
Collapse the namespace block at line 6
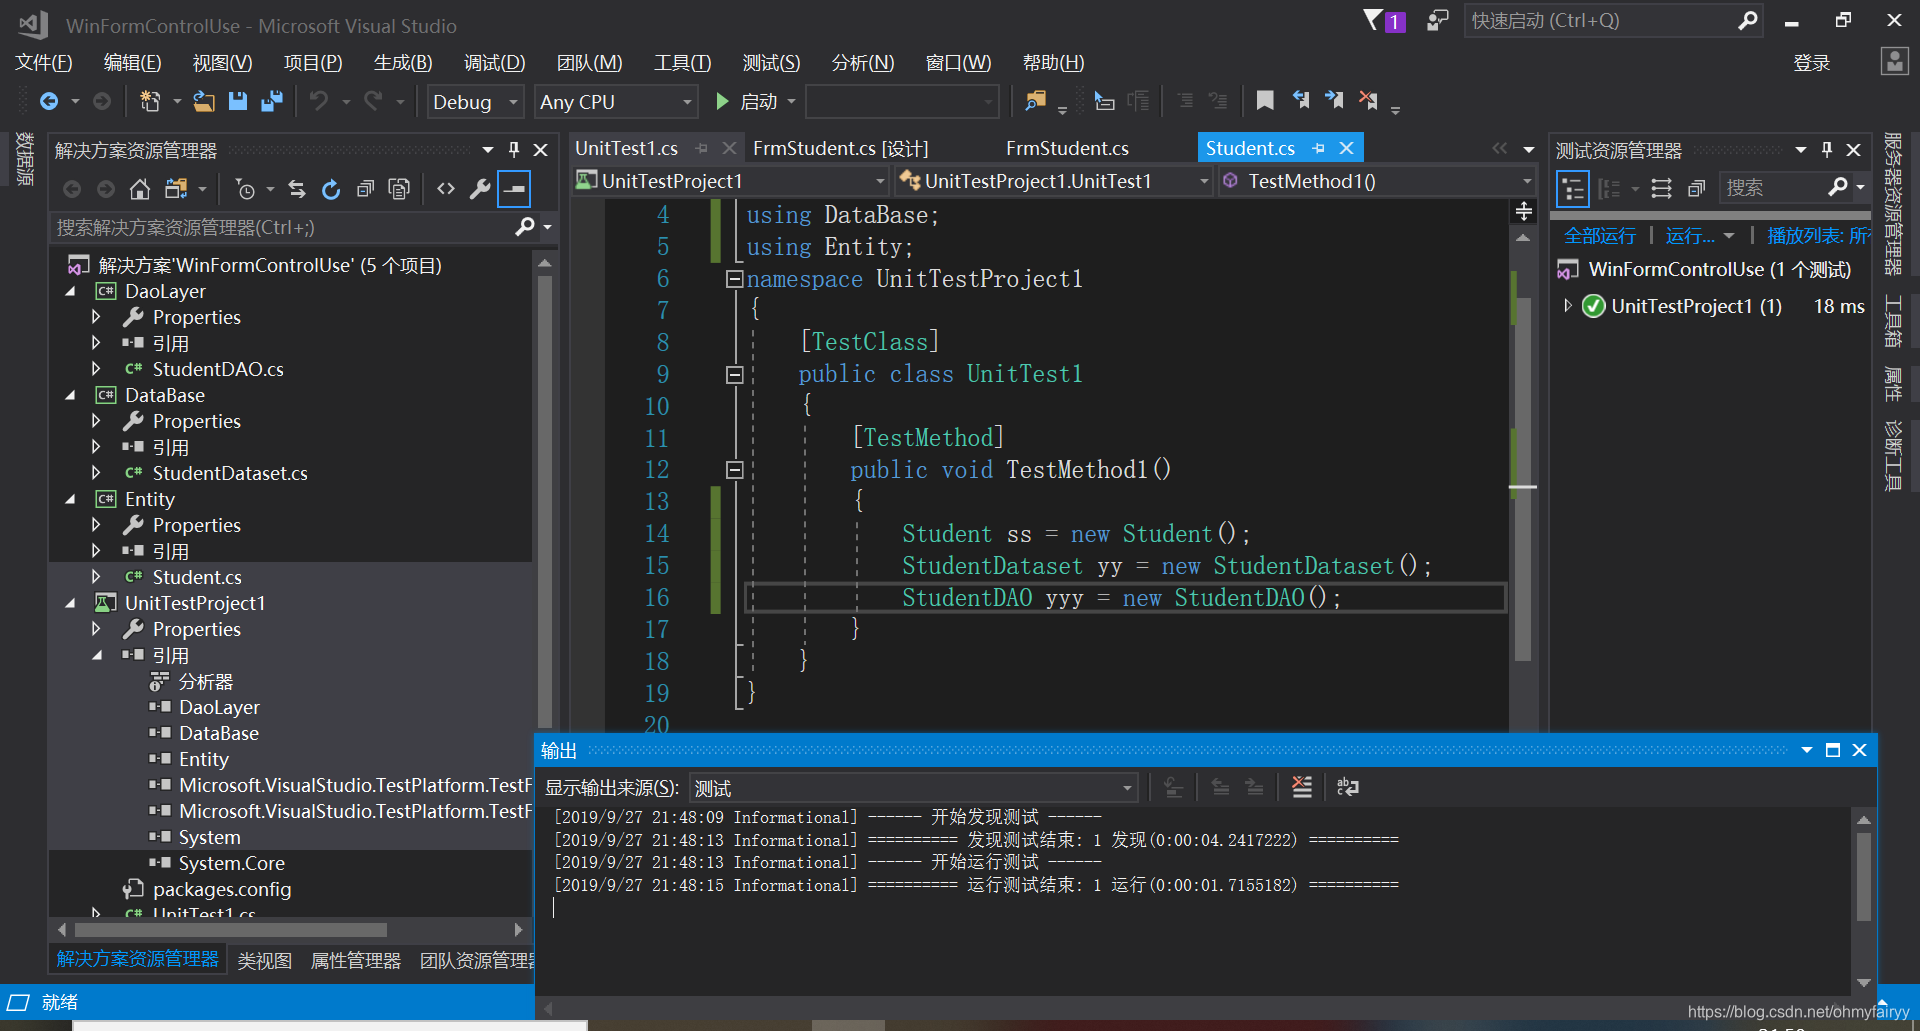click(735, 279)
